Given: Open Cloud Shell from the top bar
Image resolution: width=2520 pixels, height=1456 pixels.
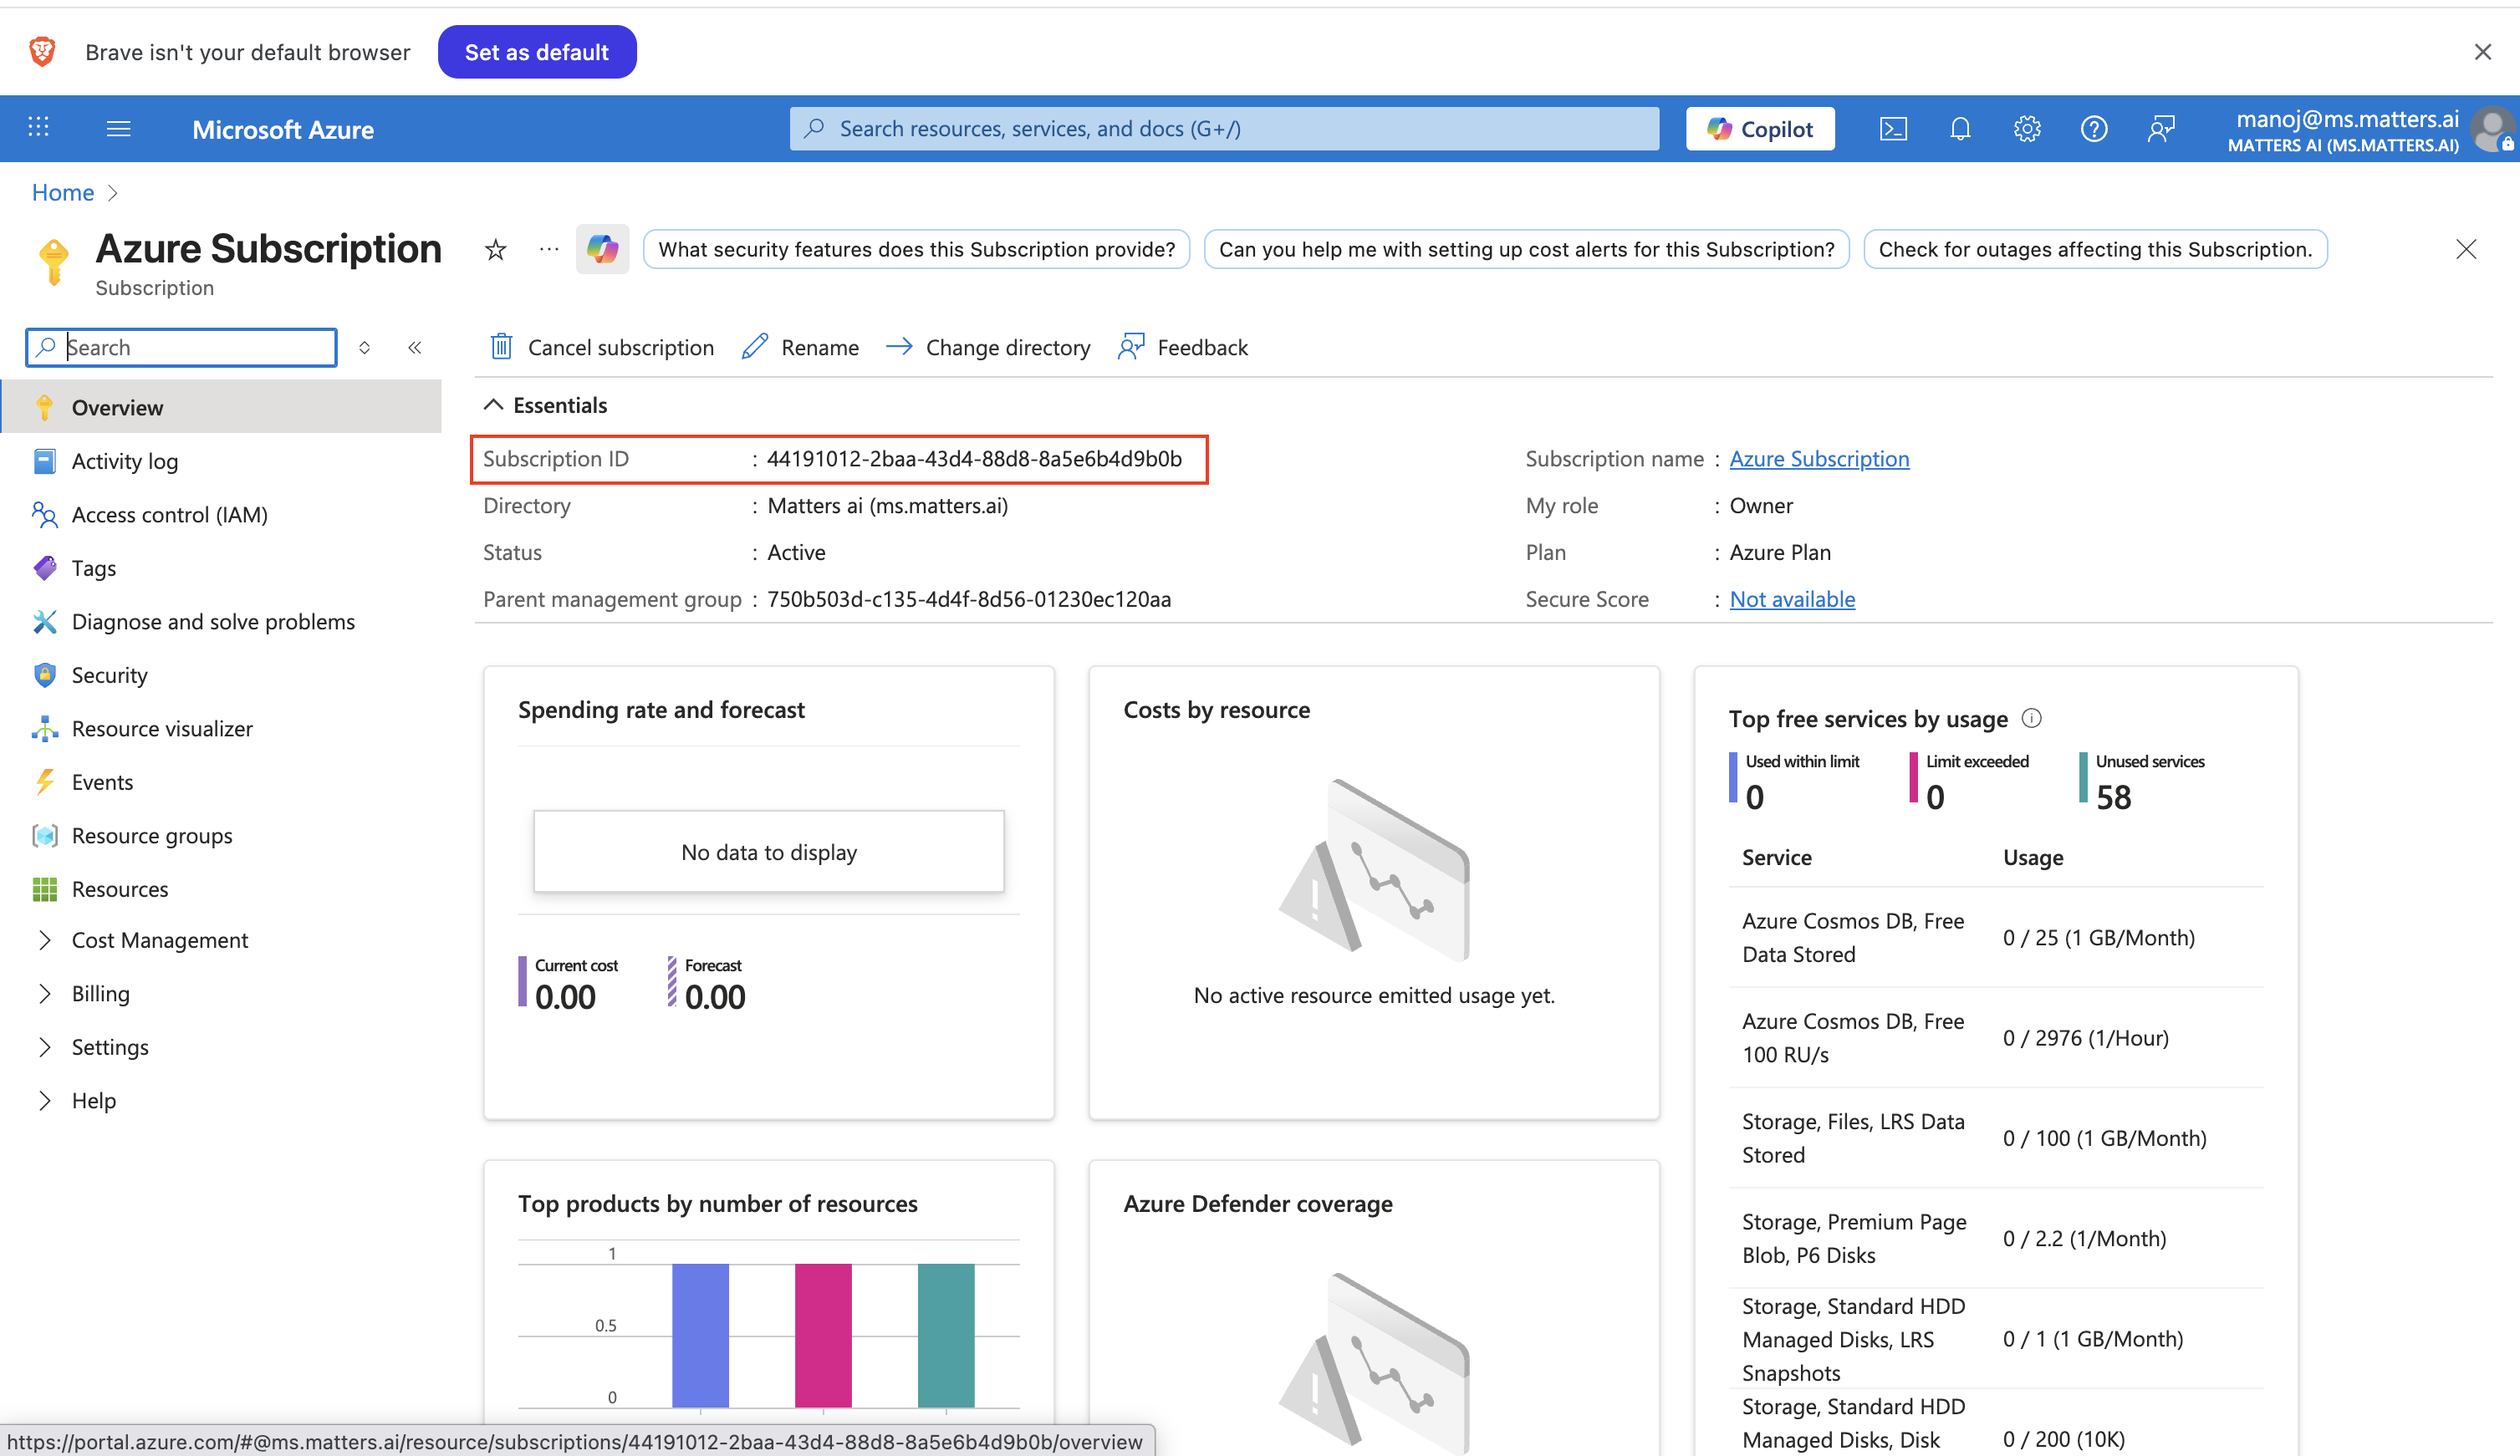Looking at the screenshot, I should (1893, 129).
